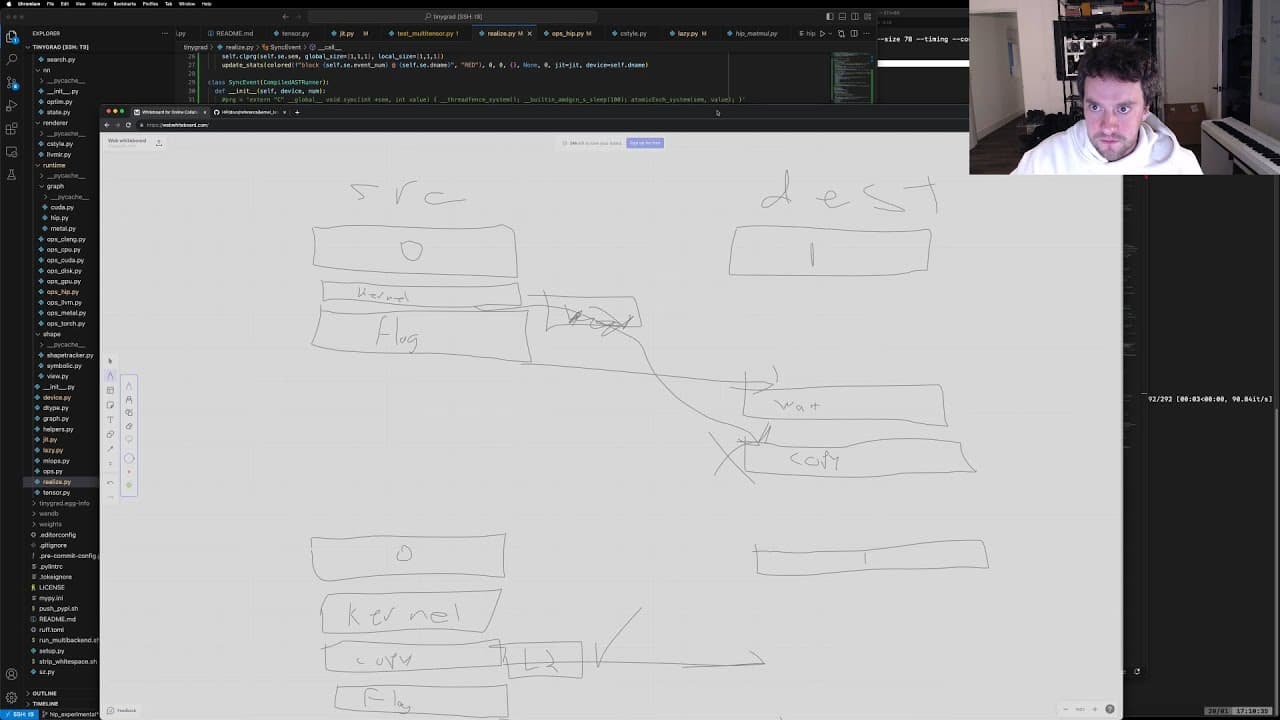Open the Source Control view in the activity bar

12,83
